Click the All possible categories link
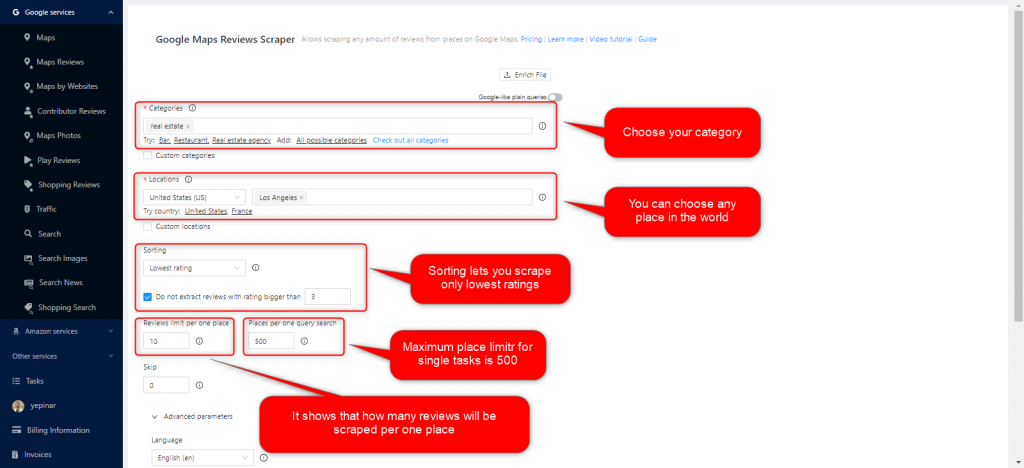 point(331,140)
